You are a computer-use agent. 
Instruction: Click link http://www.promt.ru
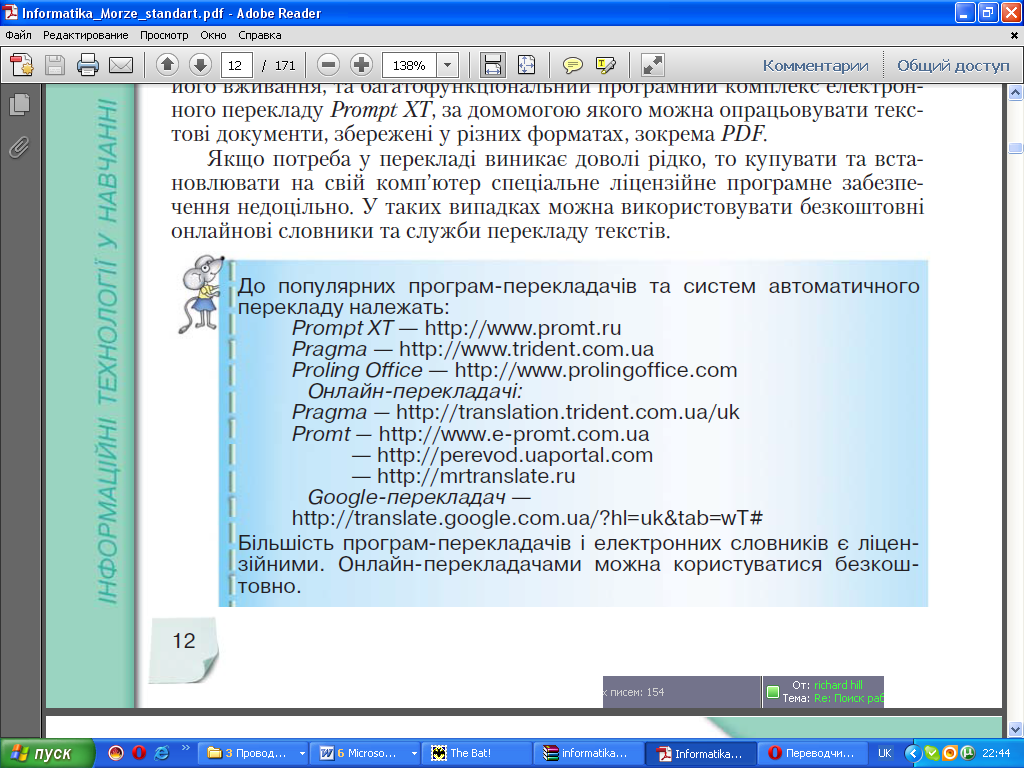point(522,328)
